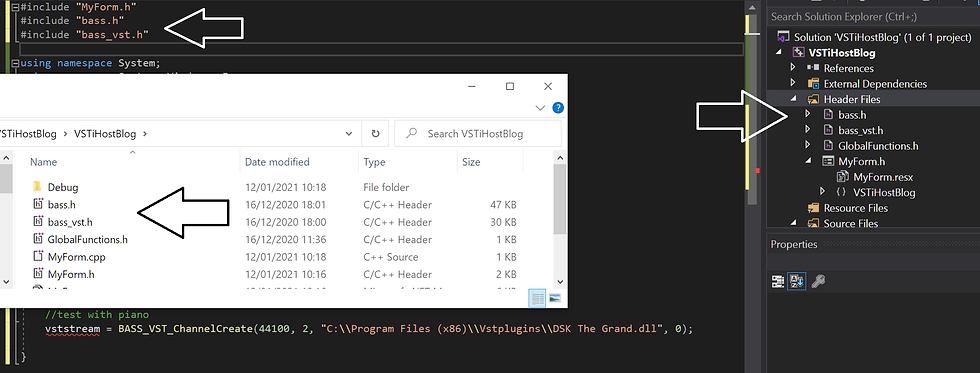Click the Properties panel title
Screen dimensions: 980x373
pos(793,244)
